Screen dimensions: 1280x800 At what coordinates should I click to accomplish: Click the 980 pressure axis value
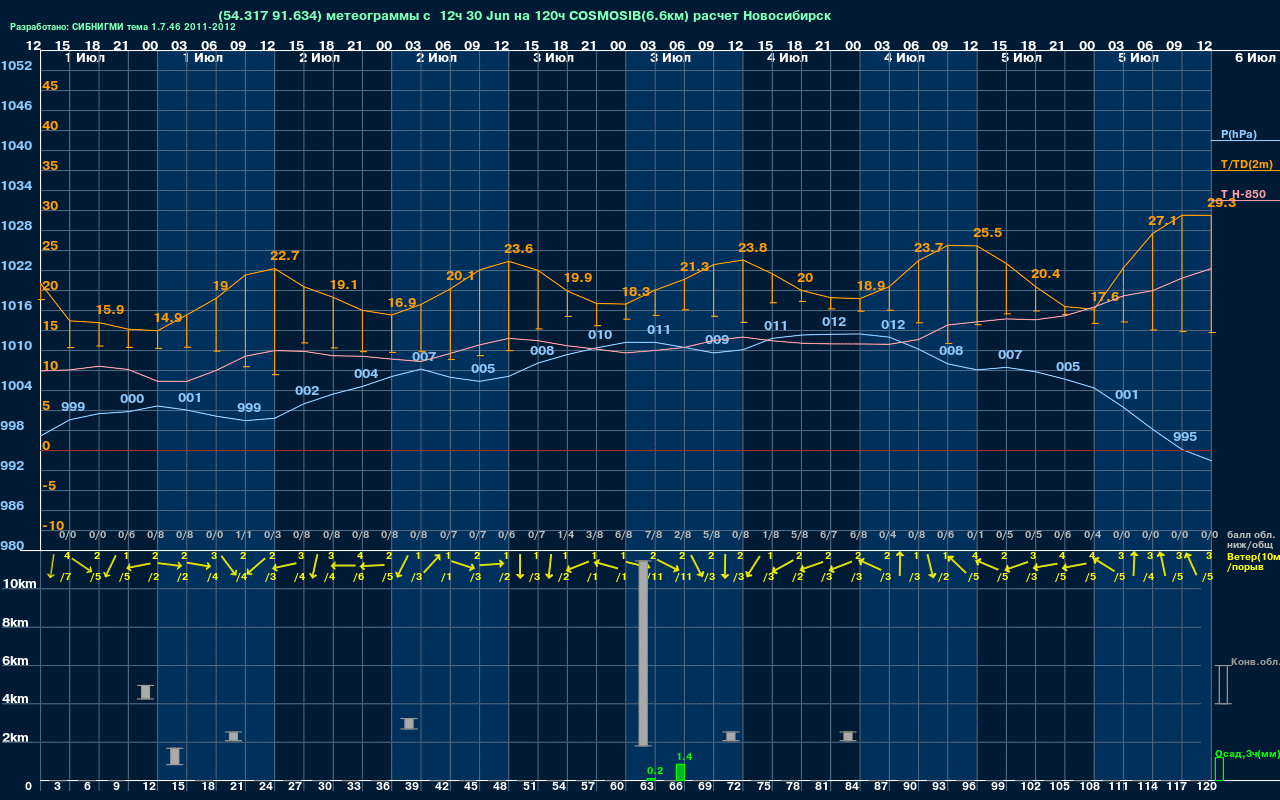(13, 546)
